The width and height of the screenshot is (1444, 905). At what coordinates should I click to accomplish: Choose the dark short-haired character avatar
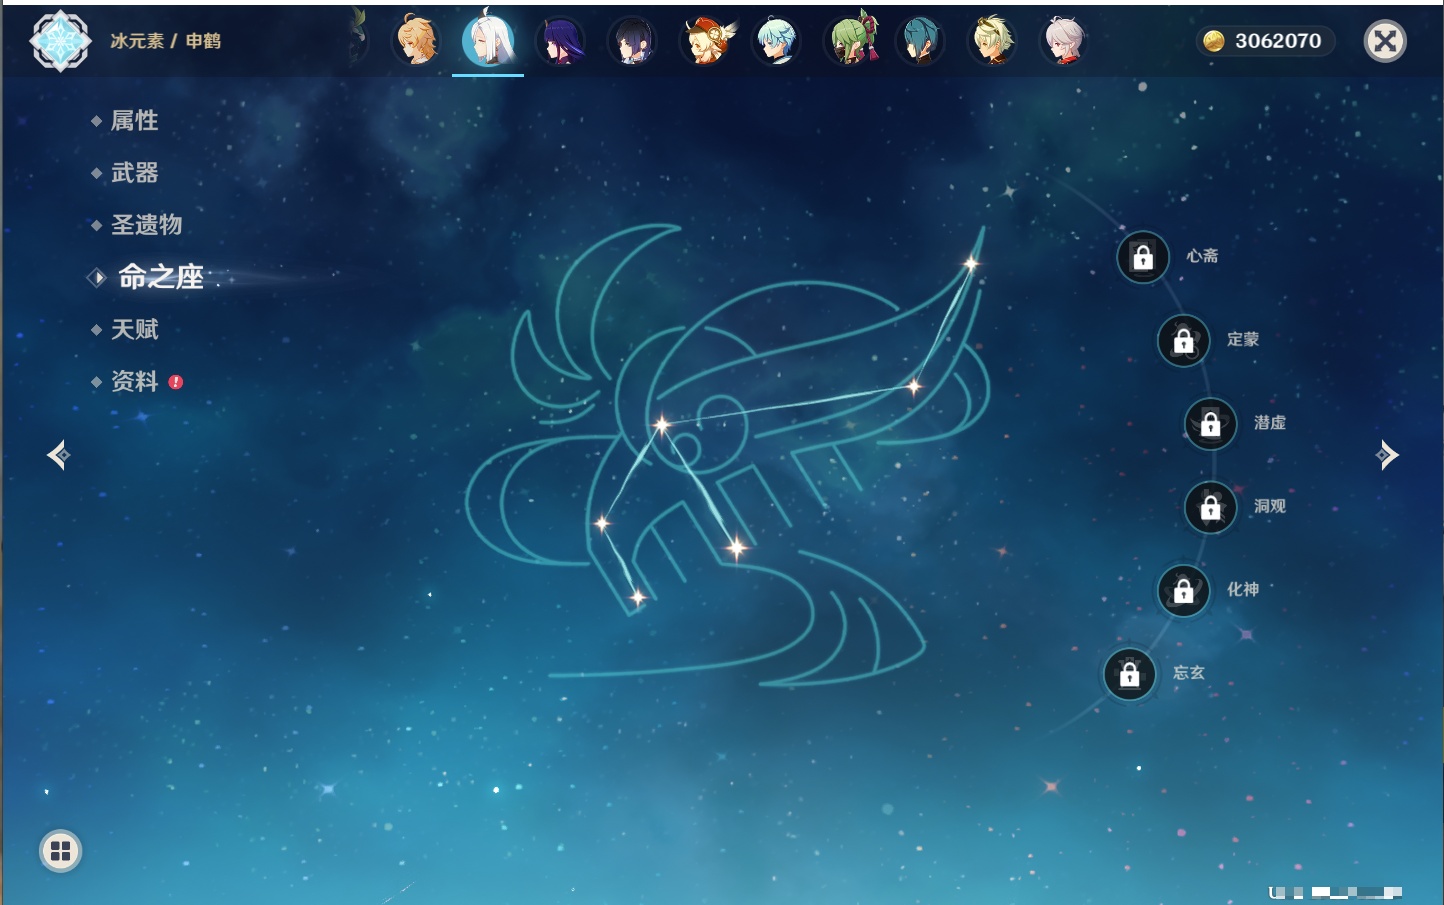(633, 41)
